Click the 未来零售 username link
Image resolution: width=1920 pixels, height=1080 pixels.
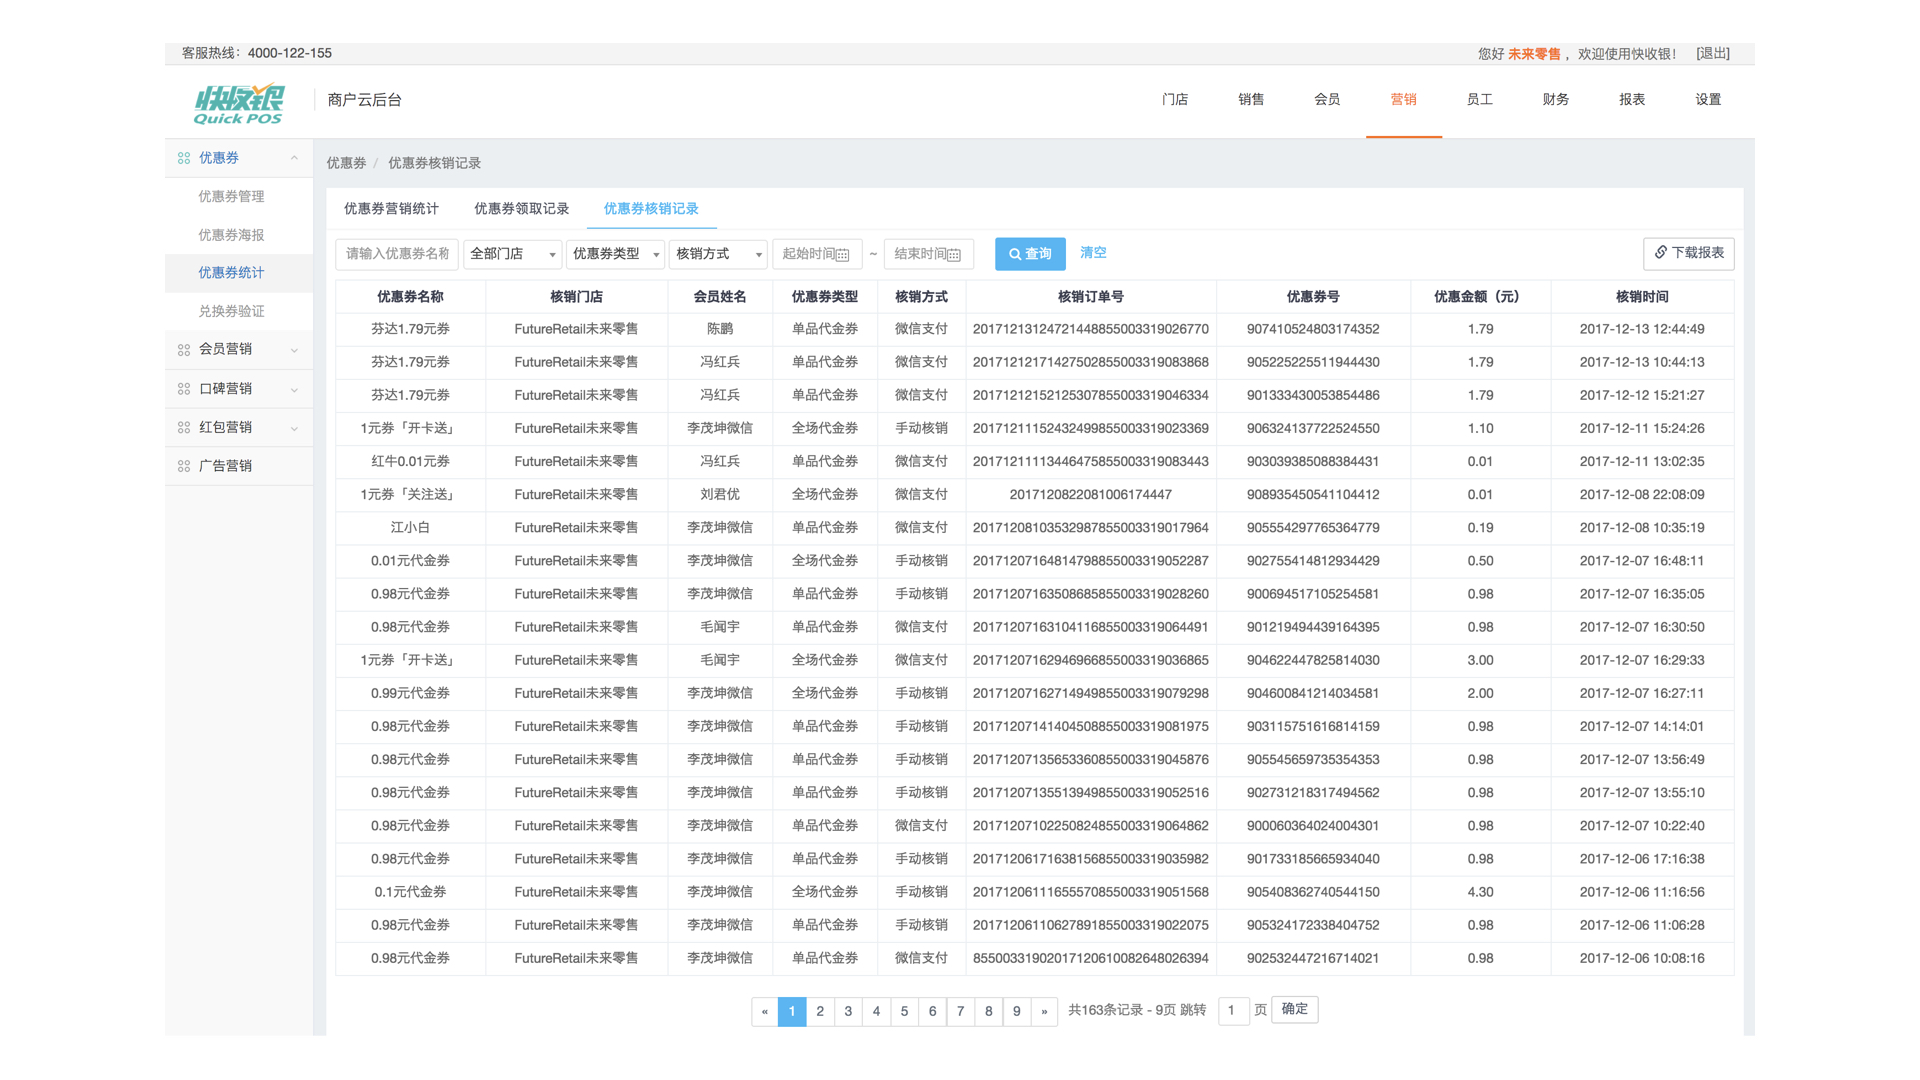[1534, 54]
